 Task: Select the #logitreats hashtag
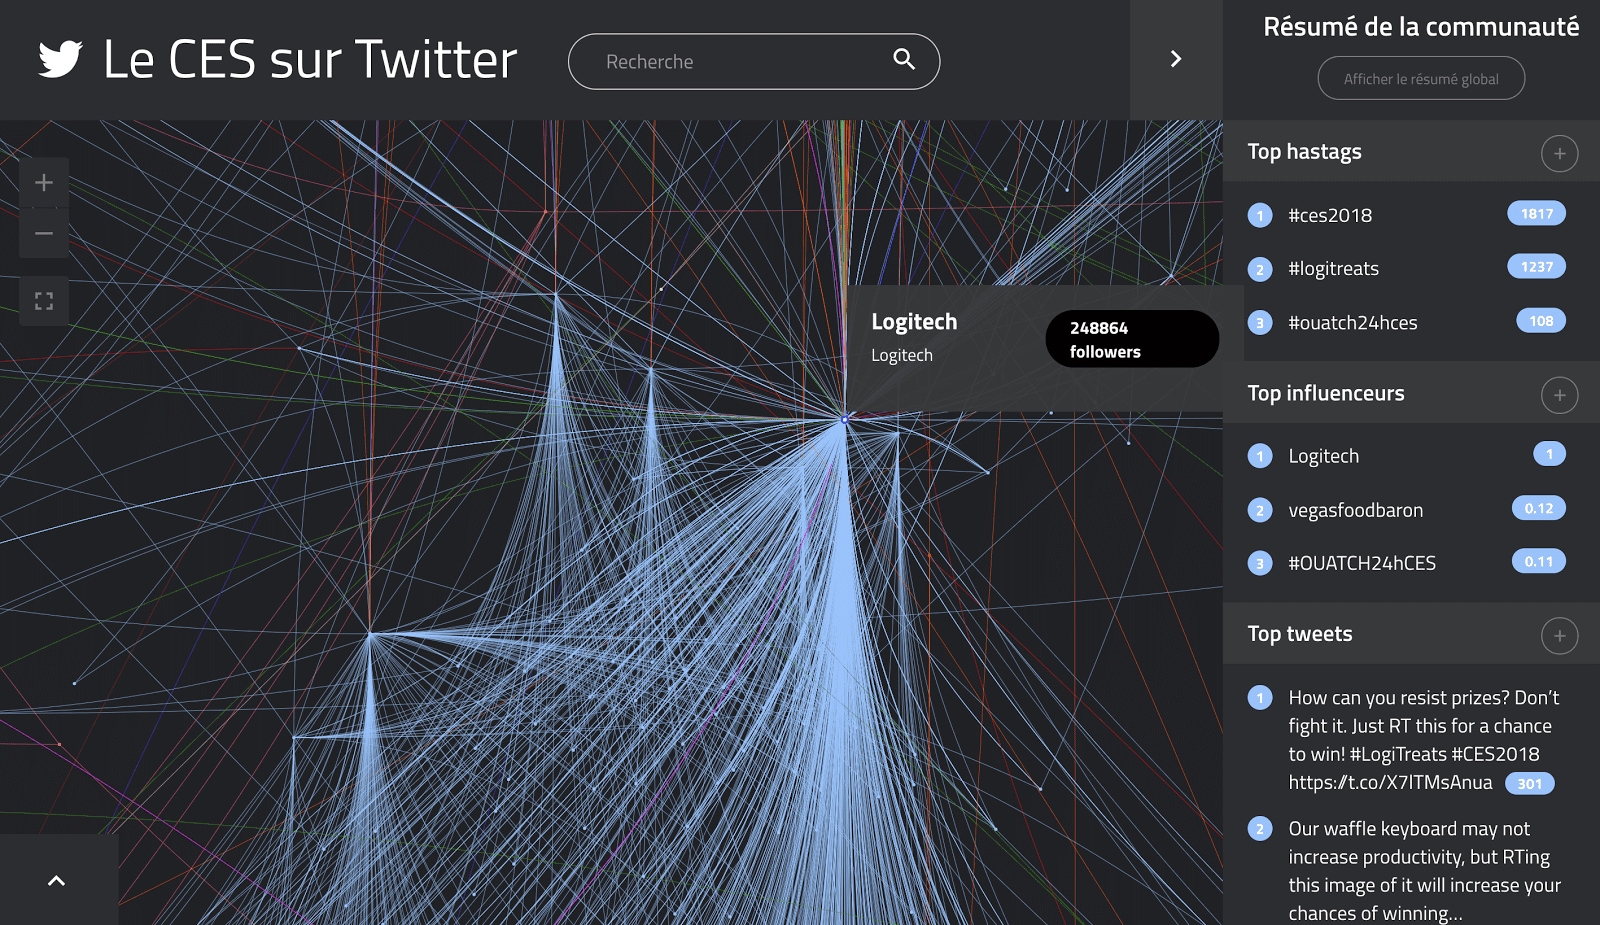(1333, 268)
